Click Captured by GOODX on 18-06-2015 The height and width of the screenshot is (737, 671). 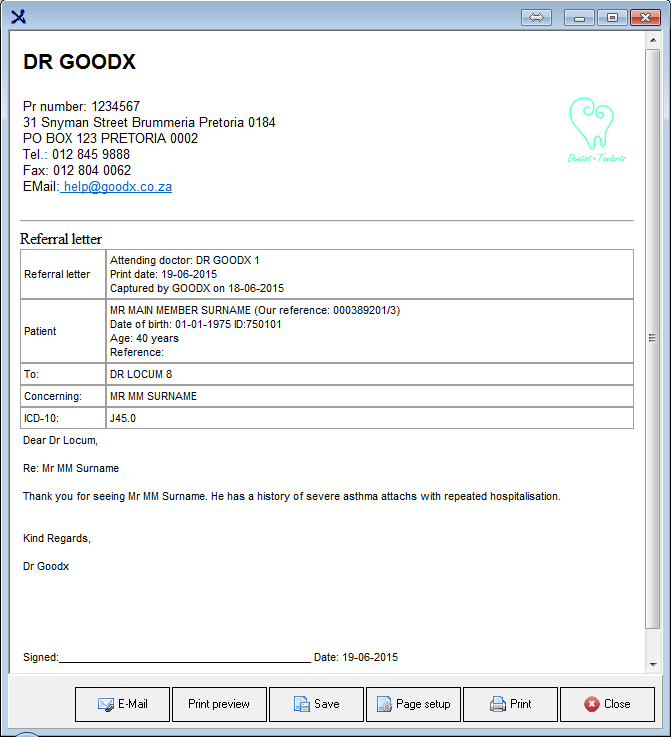pyautogui.click(x=197, y=289)
